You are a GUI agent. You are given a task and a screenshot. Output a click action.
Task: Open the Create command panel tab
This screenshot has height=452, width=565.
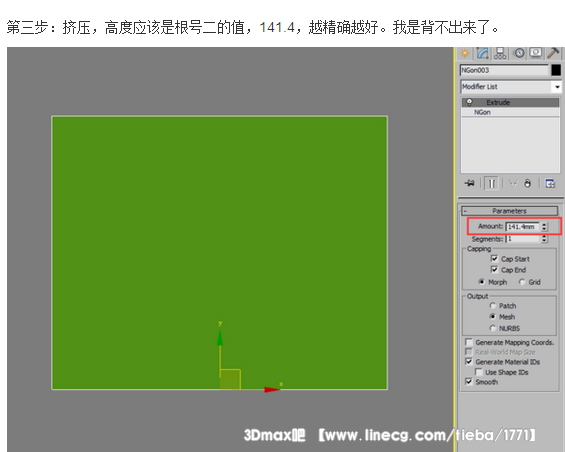465,53
